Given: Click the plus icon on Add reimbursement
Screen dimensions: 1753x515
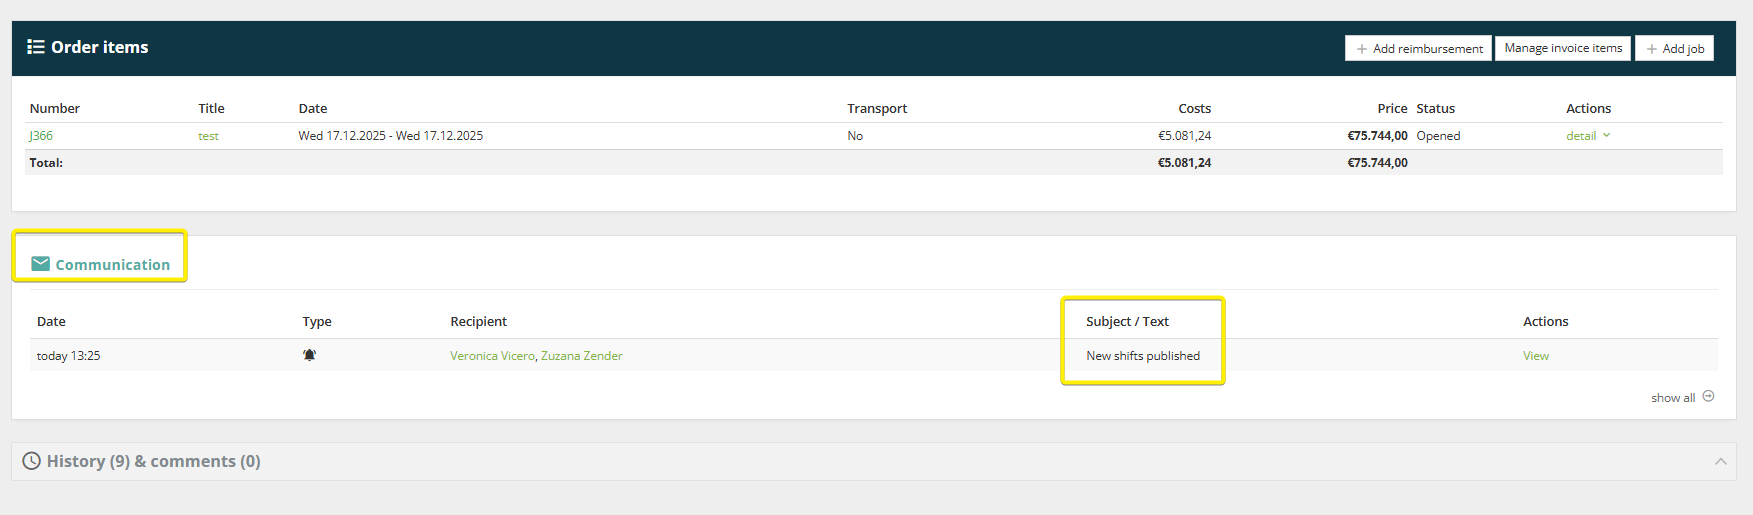Looking at the screenshot, I should point(1362,49).
